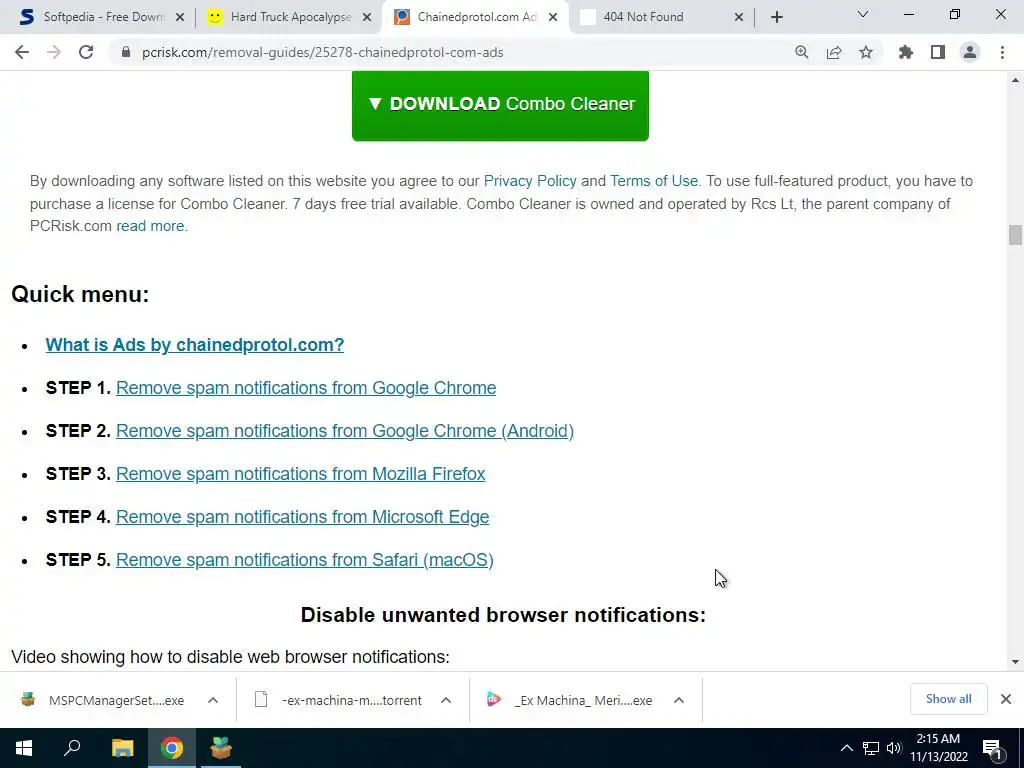Viewport: 1024px width, 768px height.
Task: Open the network tray icon
Action: pyautogui.click(x=871, y=748)
